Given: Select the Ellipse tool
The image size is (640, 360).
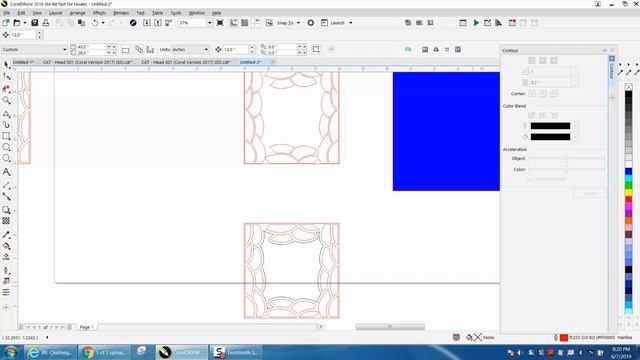Looking at the screenshot, I should pyautogui.click(x=6, y=147).
